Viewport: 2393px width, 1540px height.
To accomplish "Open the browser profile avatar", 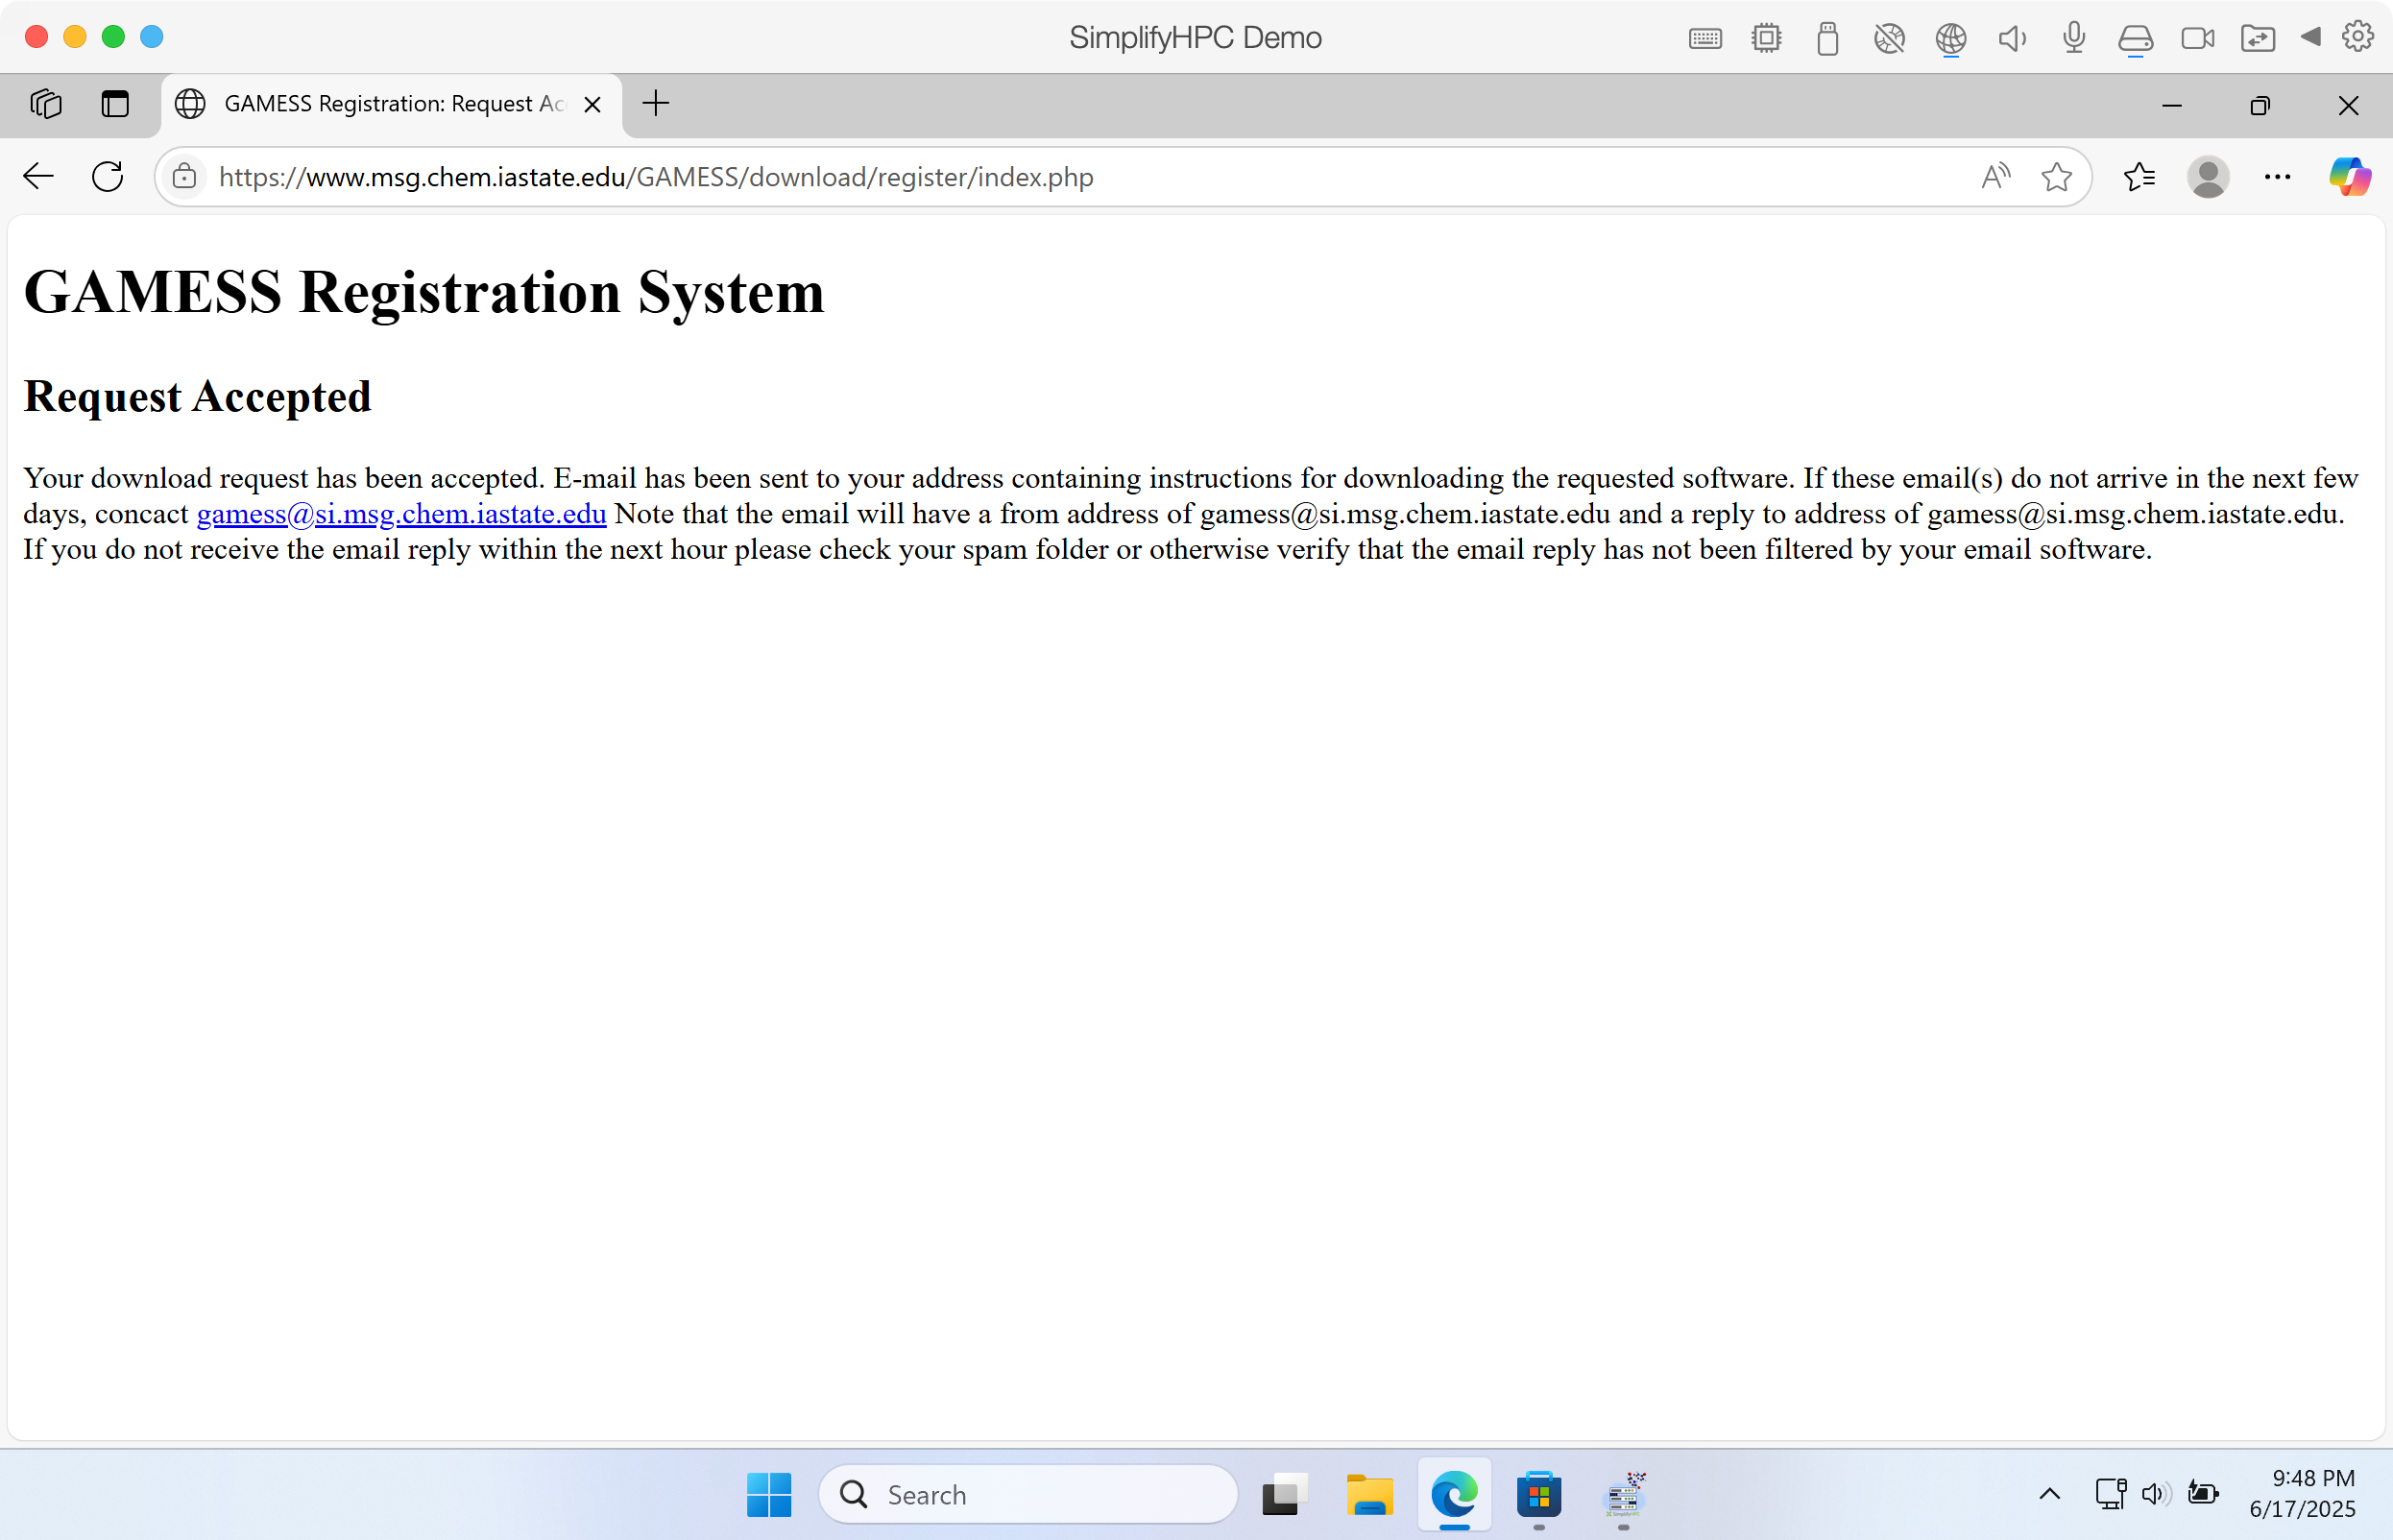I will pyautogui.click(x=2208, y=177).
